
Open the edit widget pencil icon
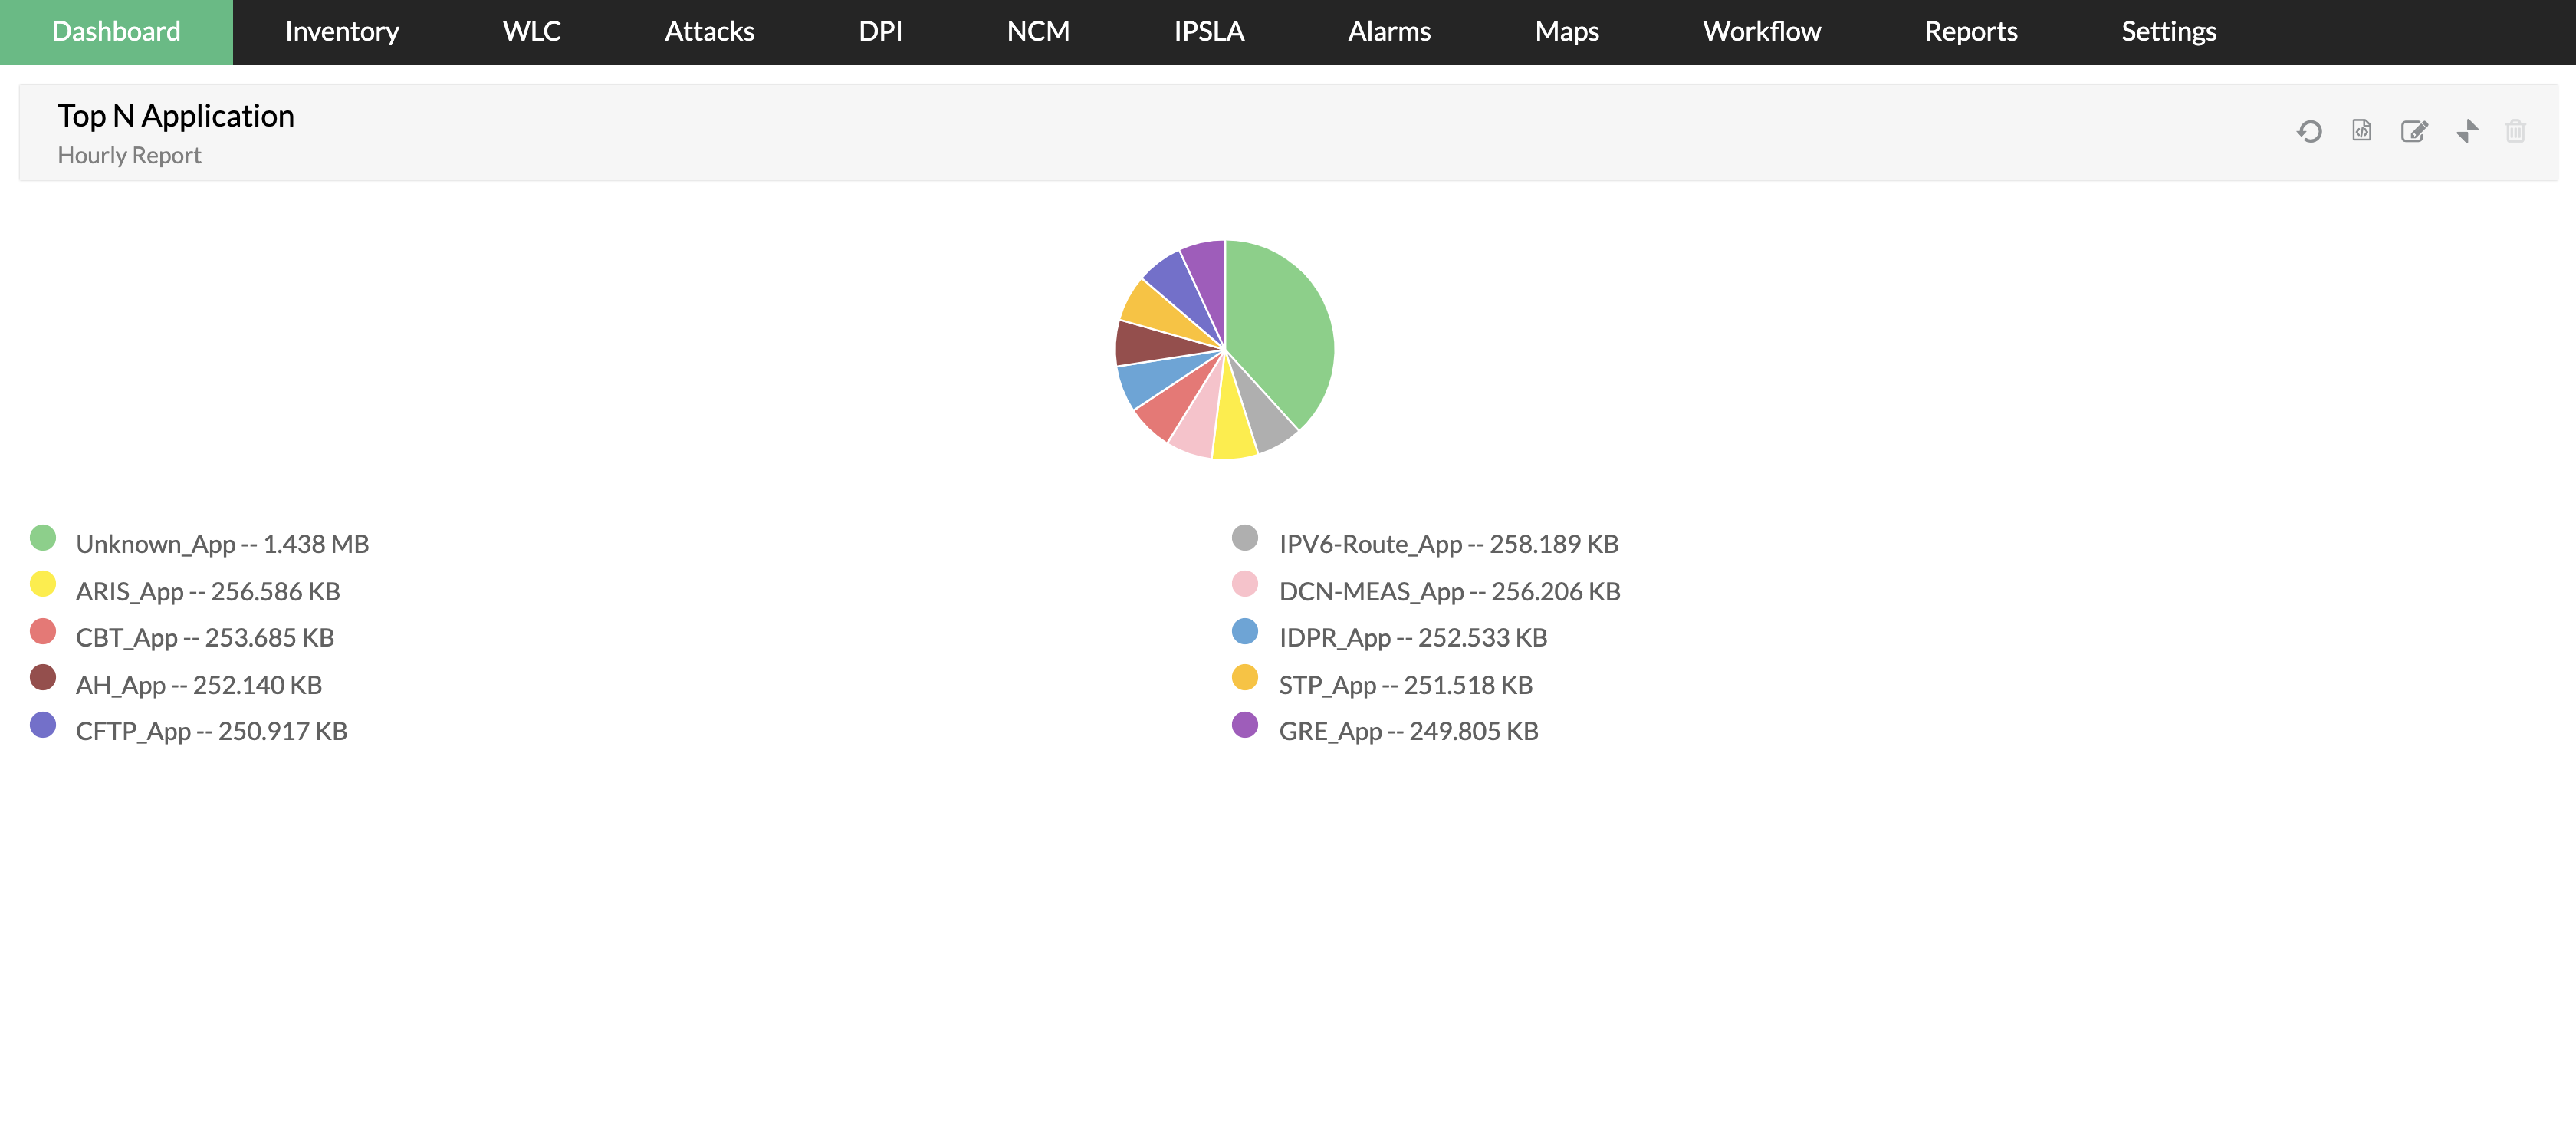click(2414, 131)
